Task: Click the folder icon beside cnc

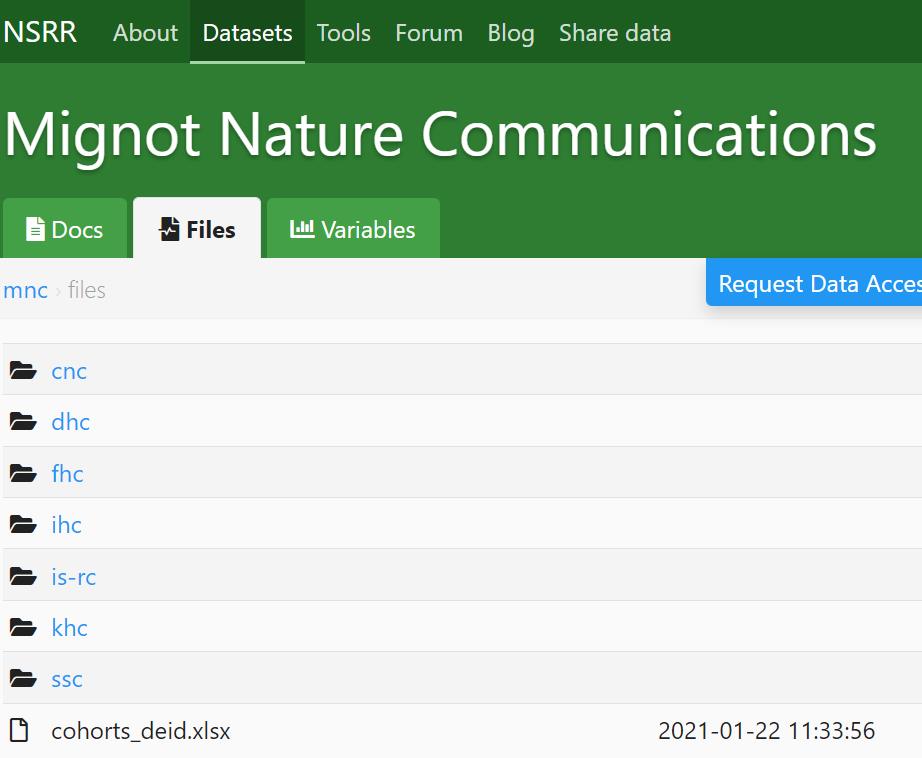Action: click(23, 371)
